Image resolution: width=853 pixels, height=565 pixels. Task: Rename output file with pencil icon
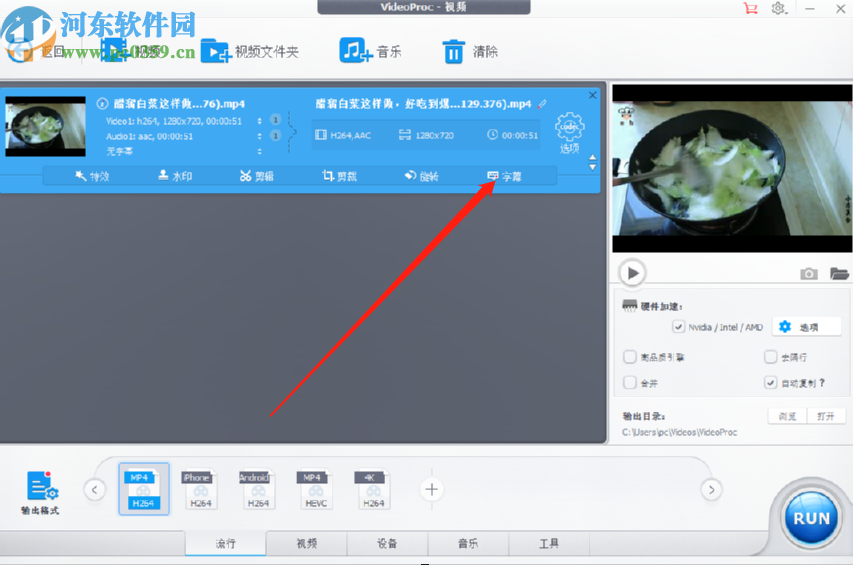tap(542, 103)
